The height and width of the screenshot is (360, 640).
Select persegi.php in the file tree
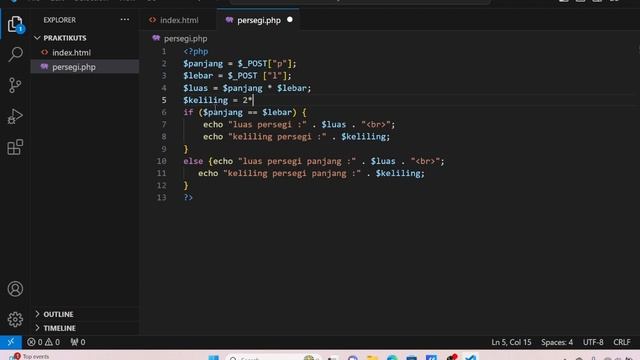coord(74,67)
